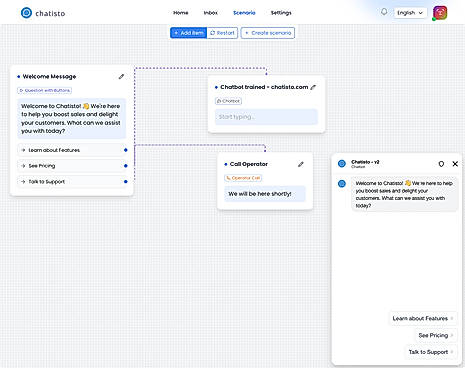Click the Restart button
This screenshot has width=465, height=368.
(x=222, y=33)
